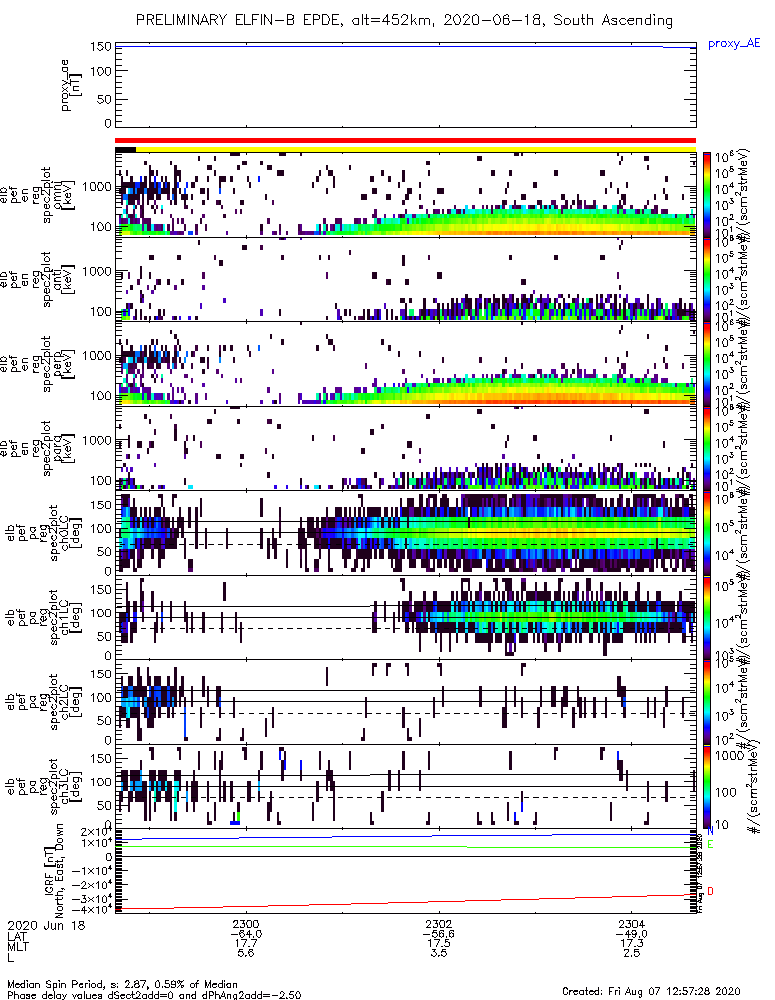The image size is (775, 1000).
Task: Click L-shell value 2.5
Action: (631, 953)
